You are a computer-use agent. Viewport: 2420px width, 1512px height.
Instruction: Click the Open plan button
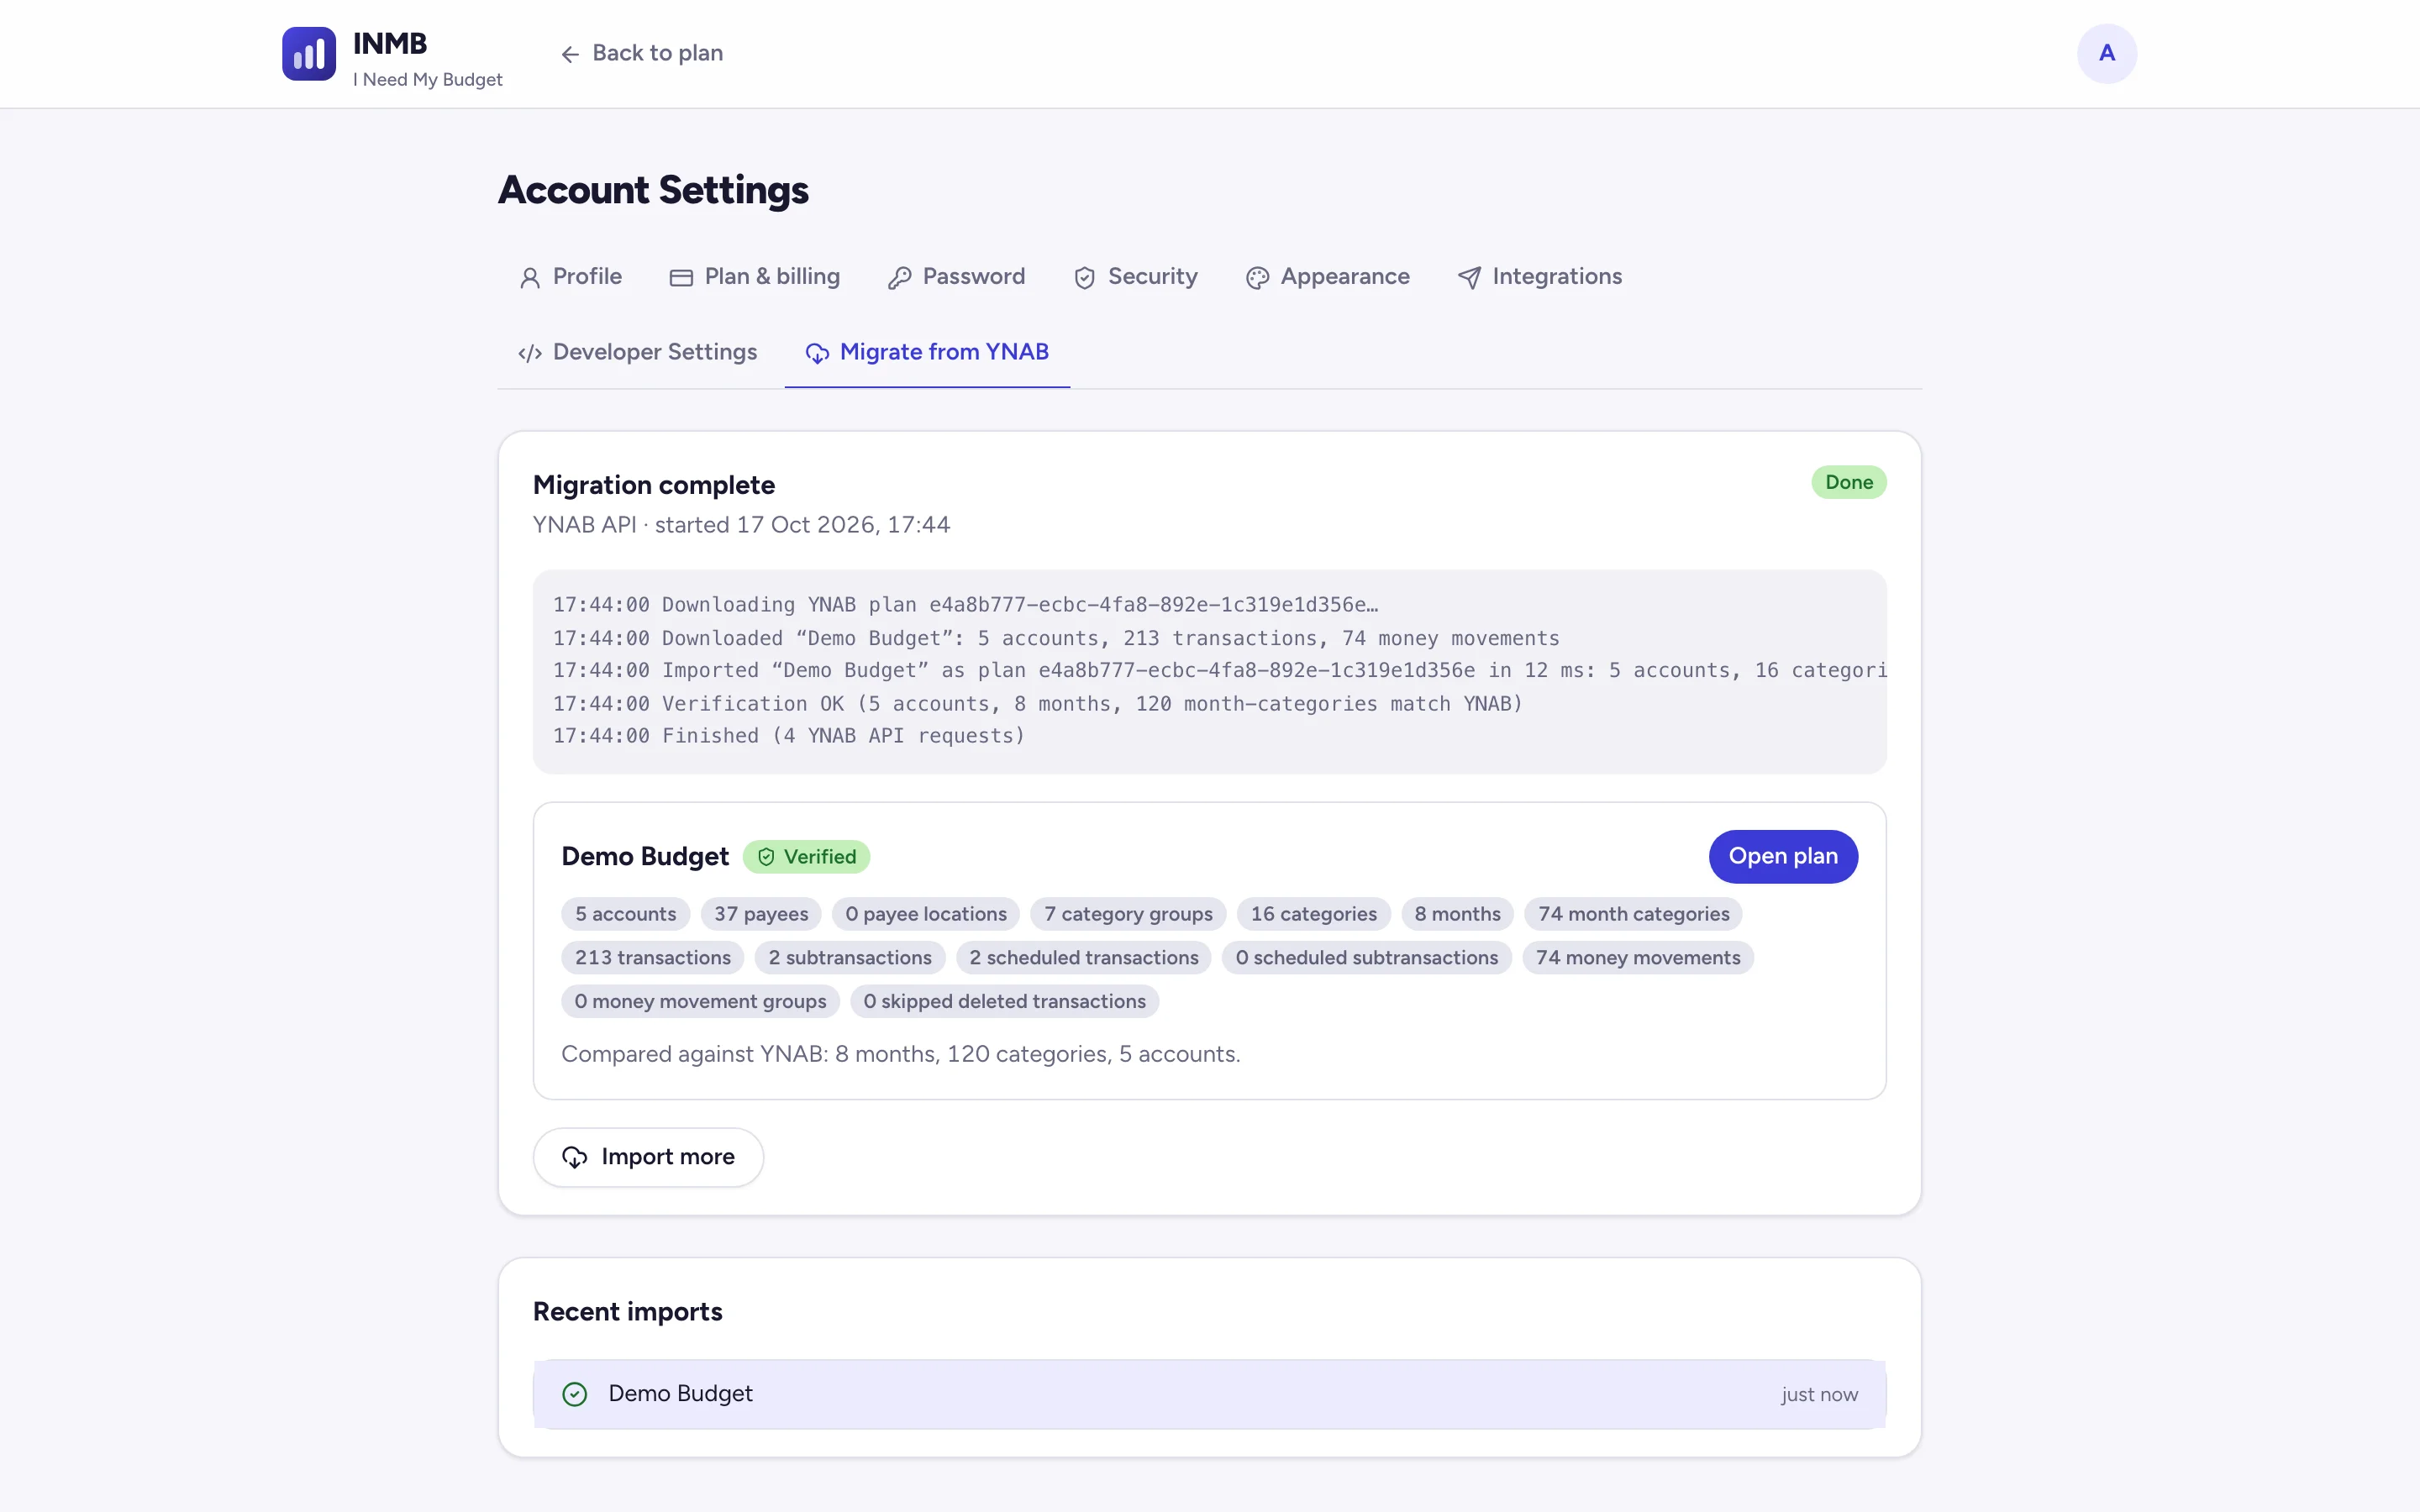pos(1783,857)
